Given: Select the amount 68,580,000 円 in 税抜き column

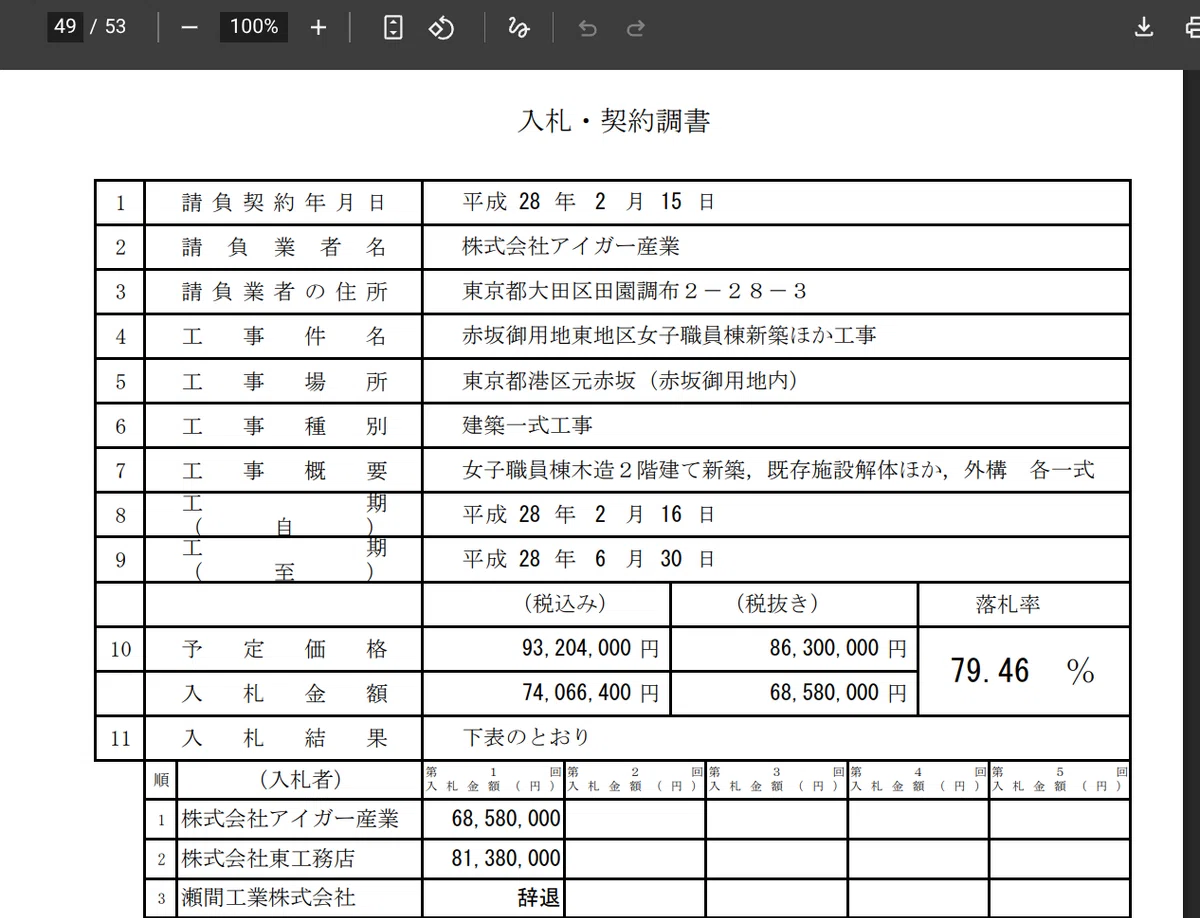Looking at the screenshot, I should pos(838,693).
